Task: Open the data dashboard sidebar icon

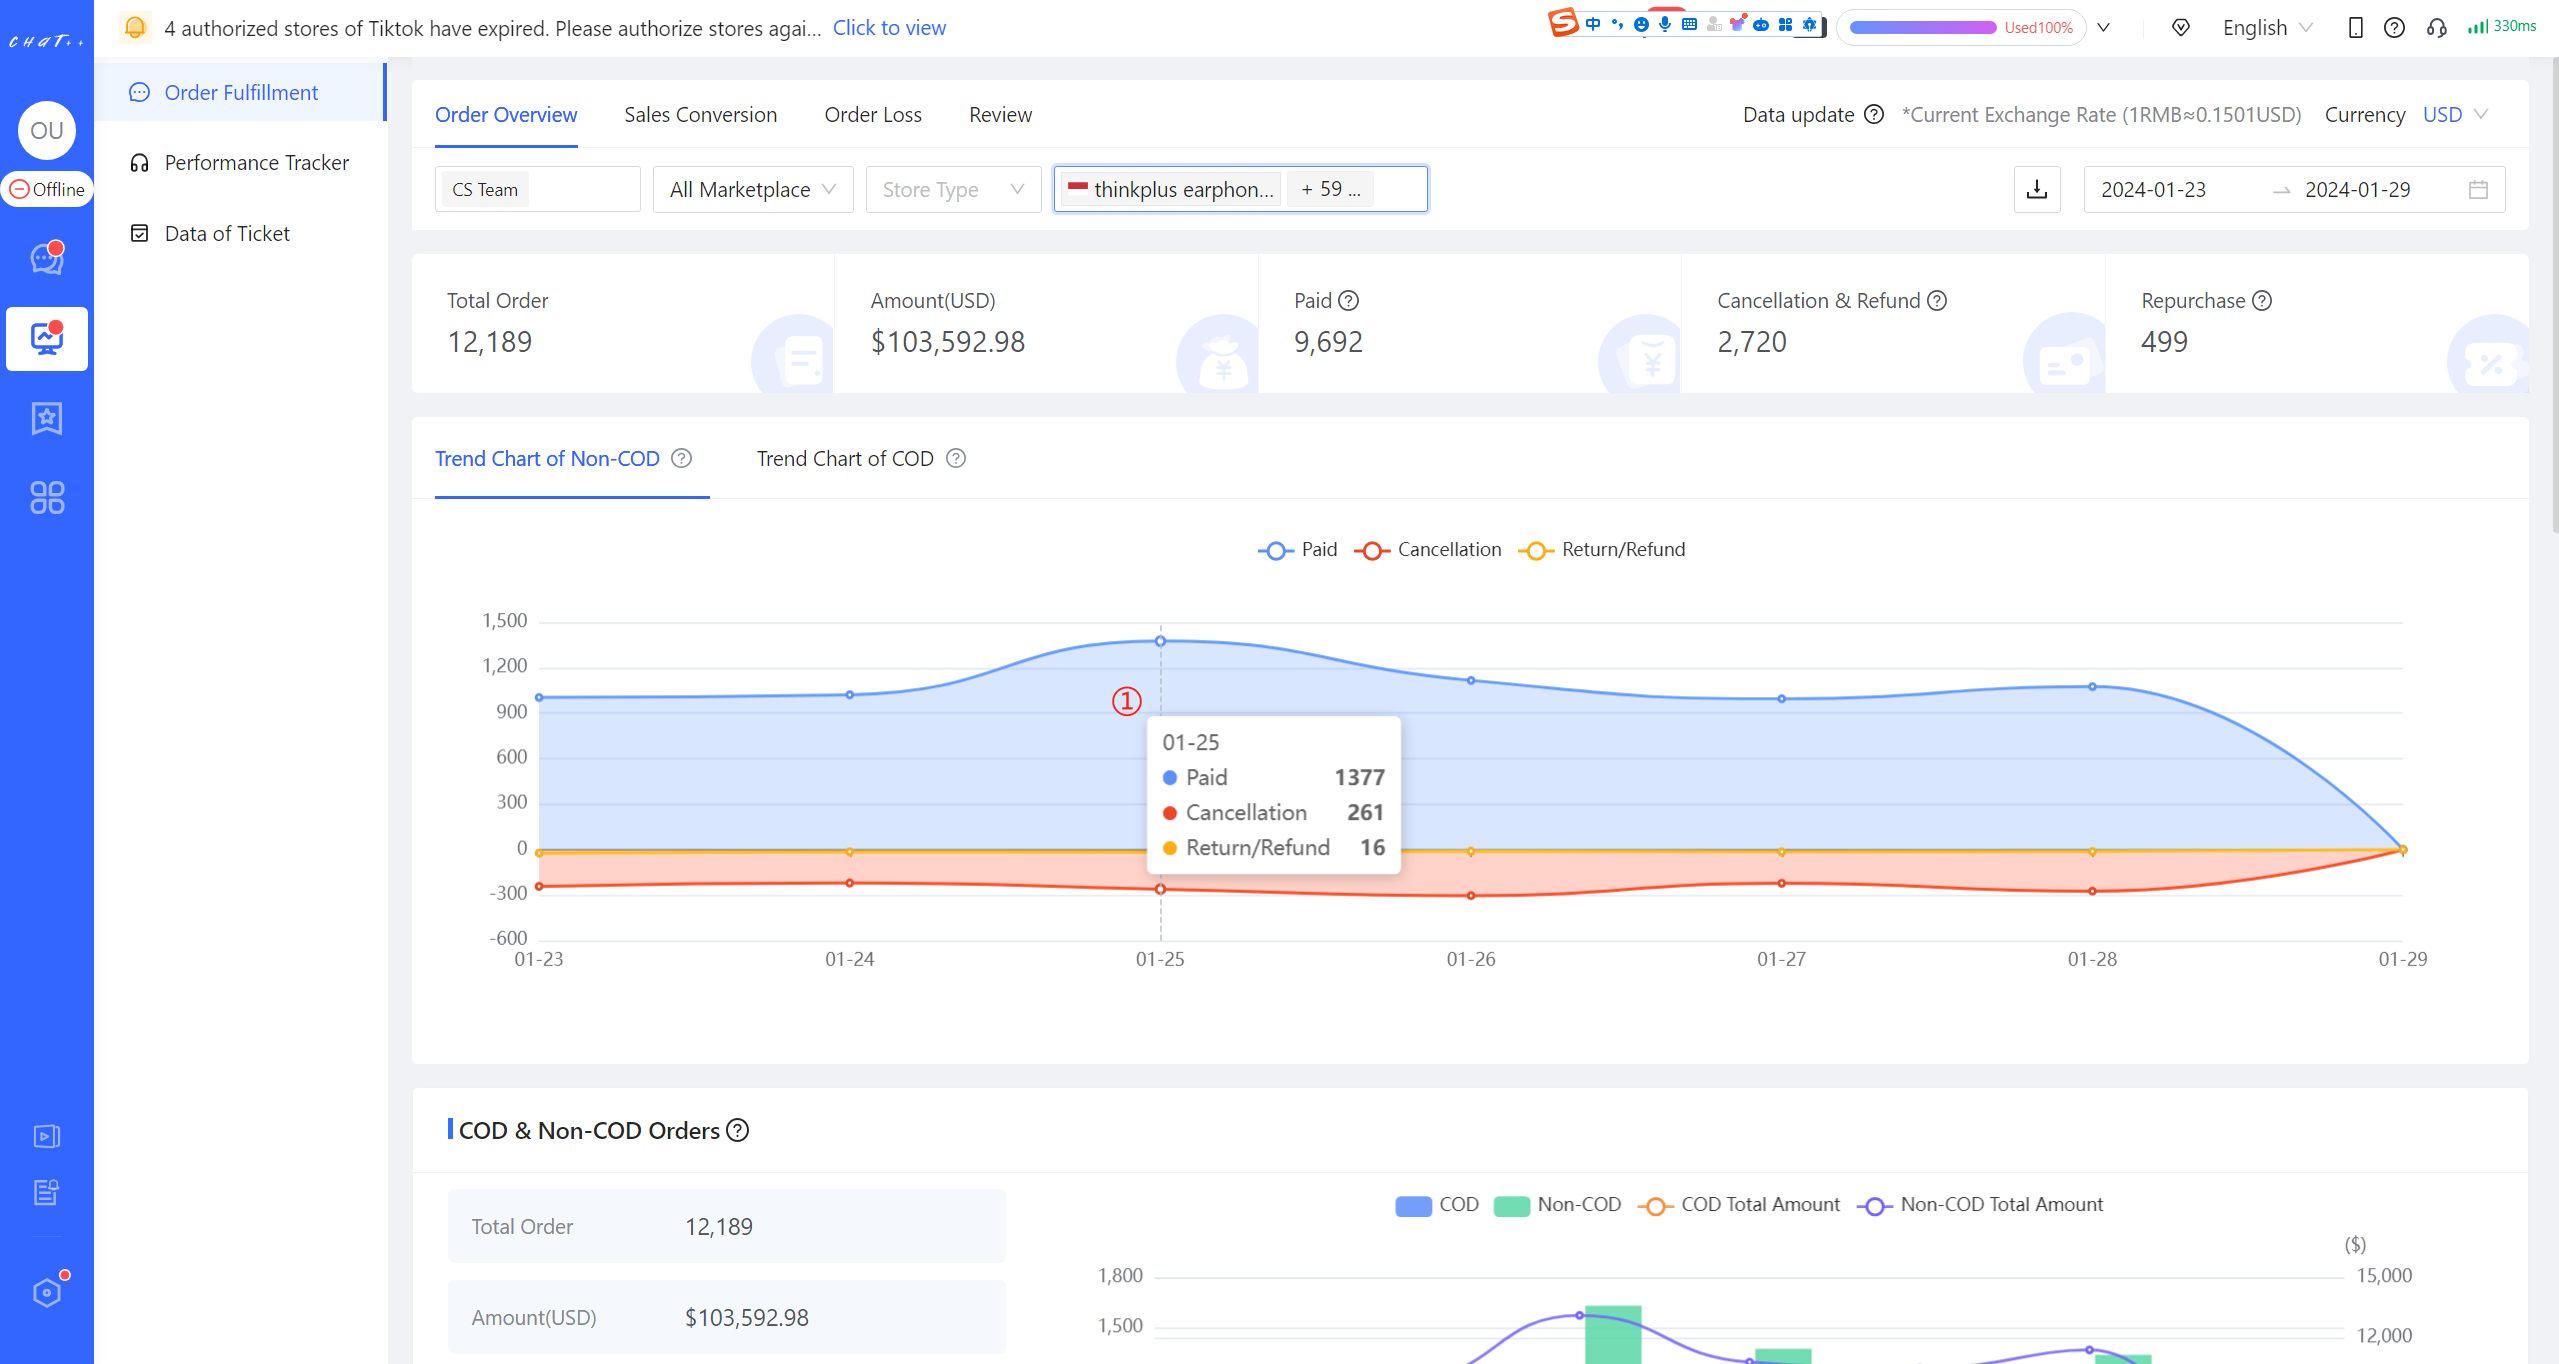Action: click(x=47, y=338)
